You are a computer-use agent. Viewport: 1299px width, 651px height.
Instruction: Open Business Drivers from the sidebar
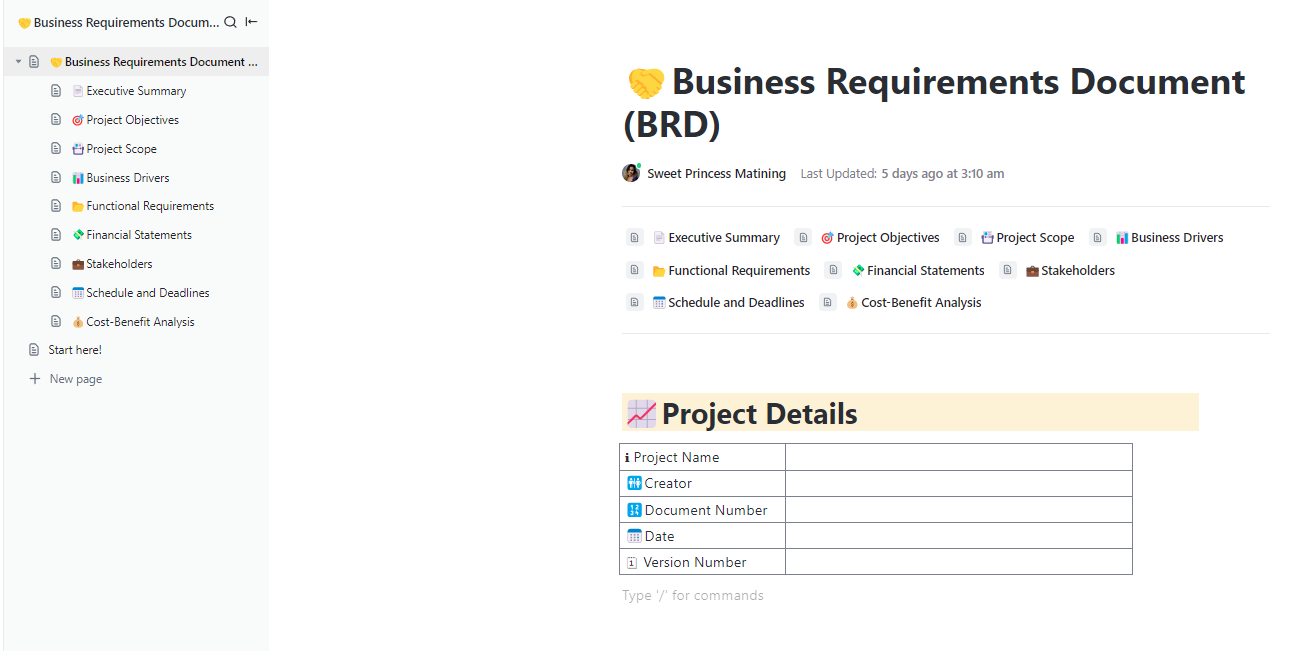click(128, 178)
